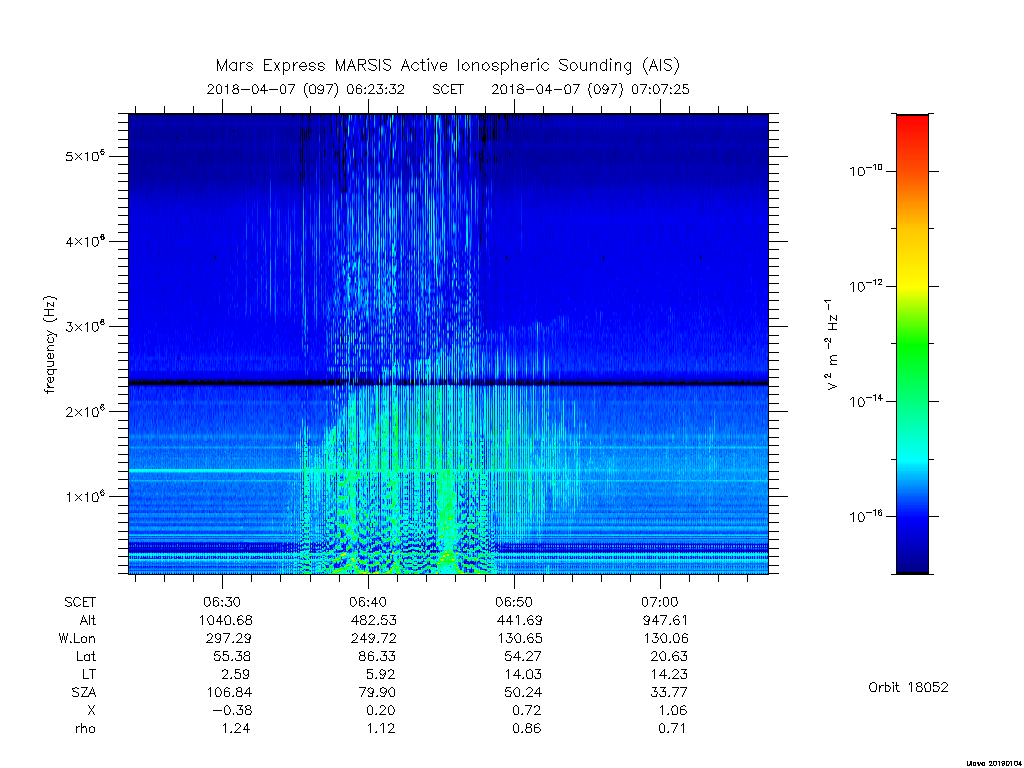Click the latitude value '86.33'
Screen dimensions: 1024x768
[x=377, y=656]
